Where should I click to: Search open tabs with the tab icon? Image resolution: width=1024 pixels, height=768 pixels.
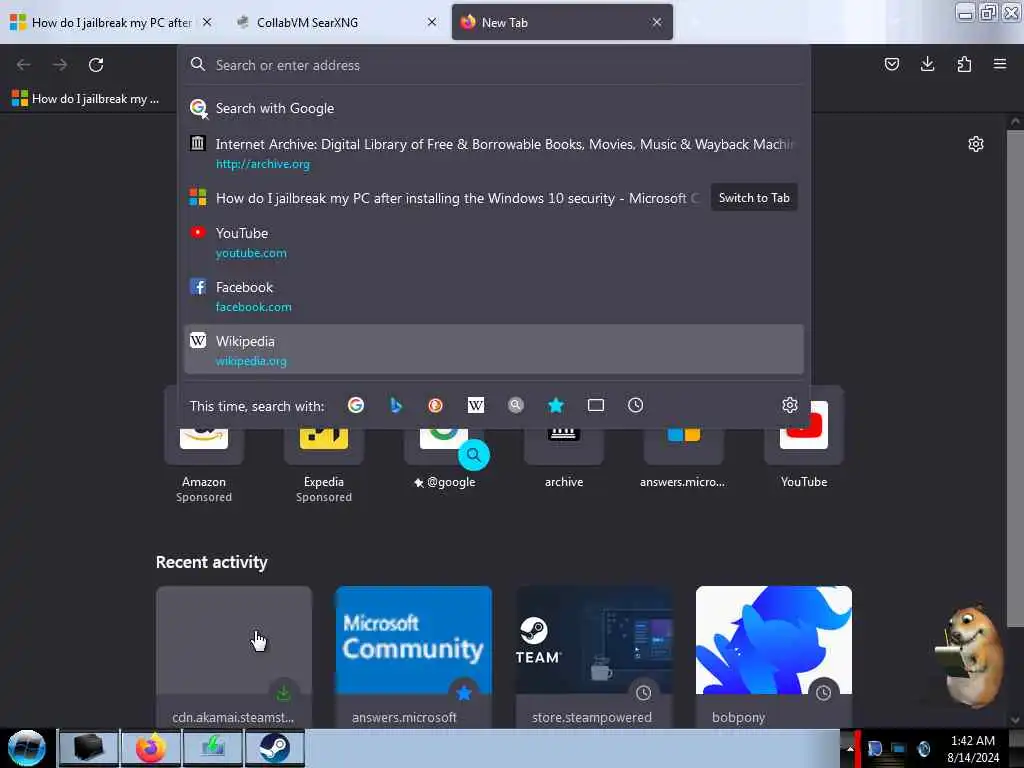596,406
